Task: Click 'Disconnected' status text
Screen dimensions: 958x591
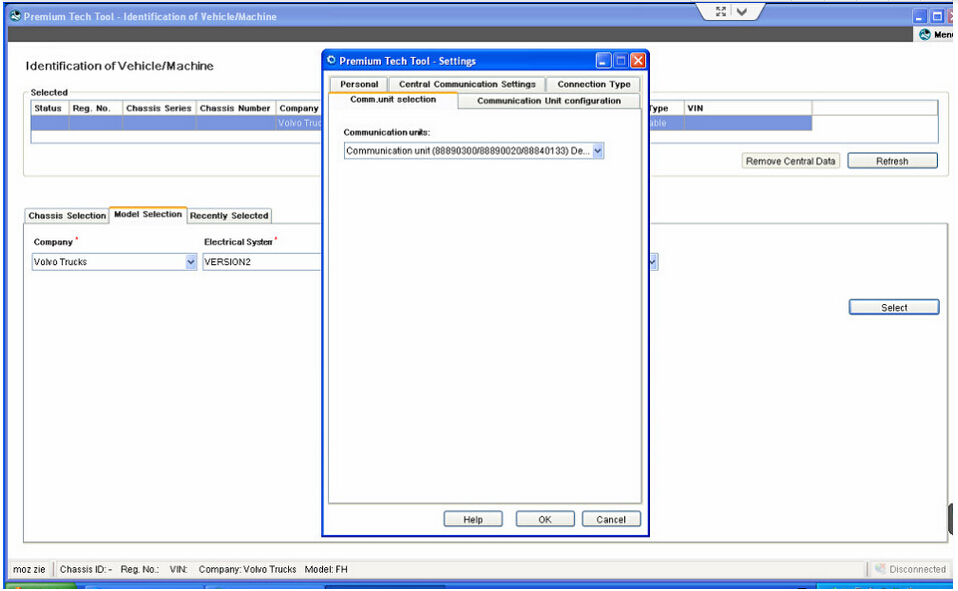Action: [x=917, y=570]
